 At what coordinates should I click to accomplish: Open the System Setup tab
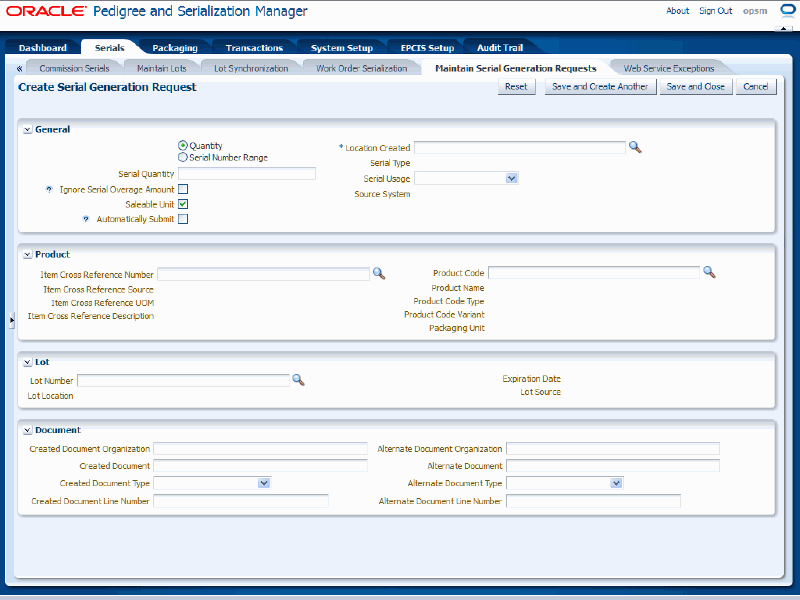342,47
